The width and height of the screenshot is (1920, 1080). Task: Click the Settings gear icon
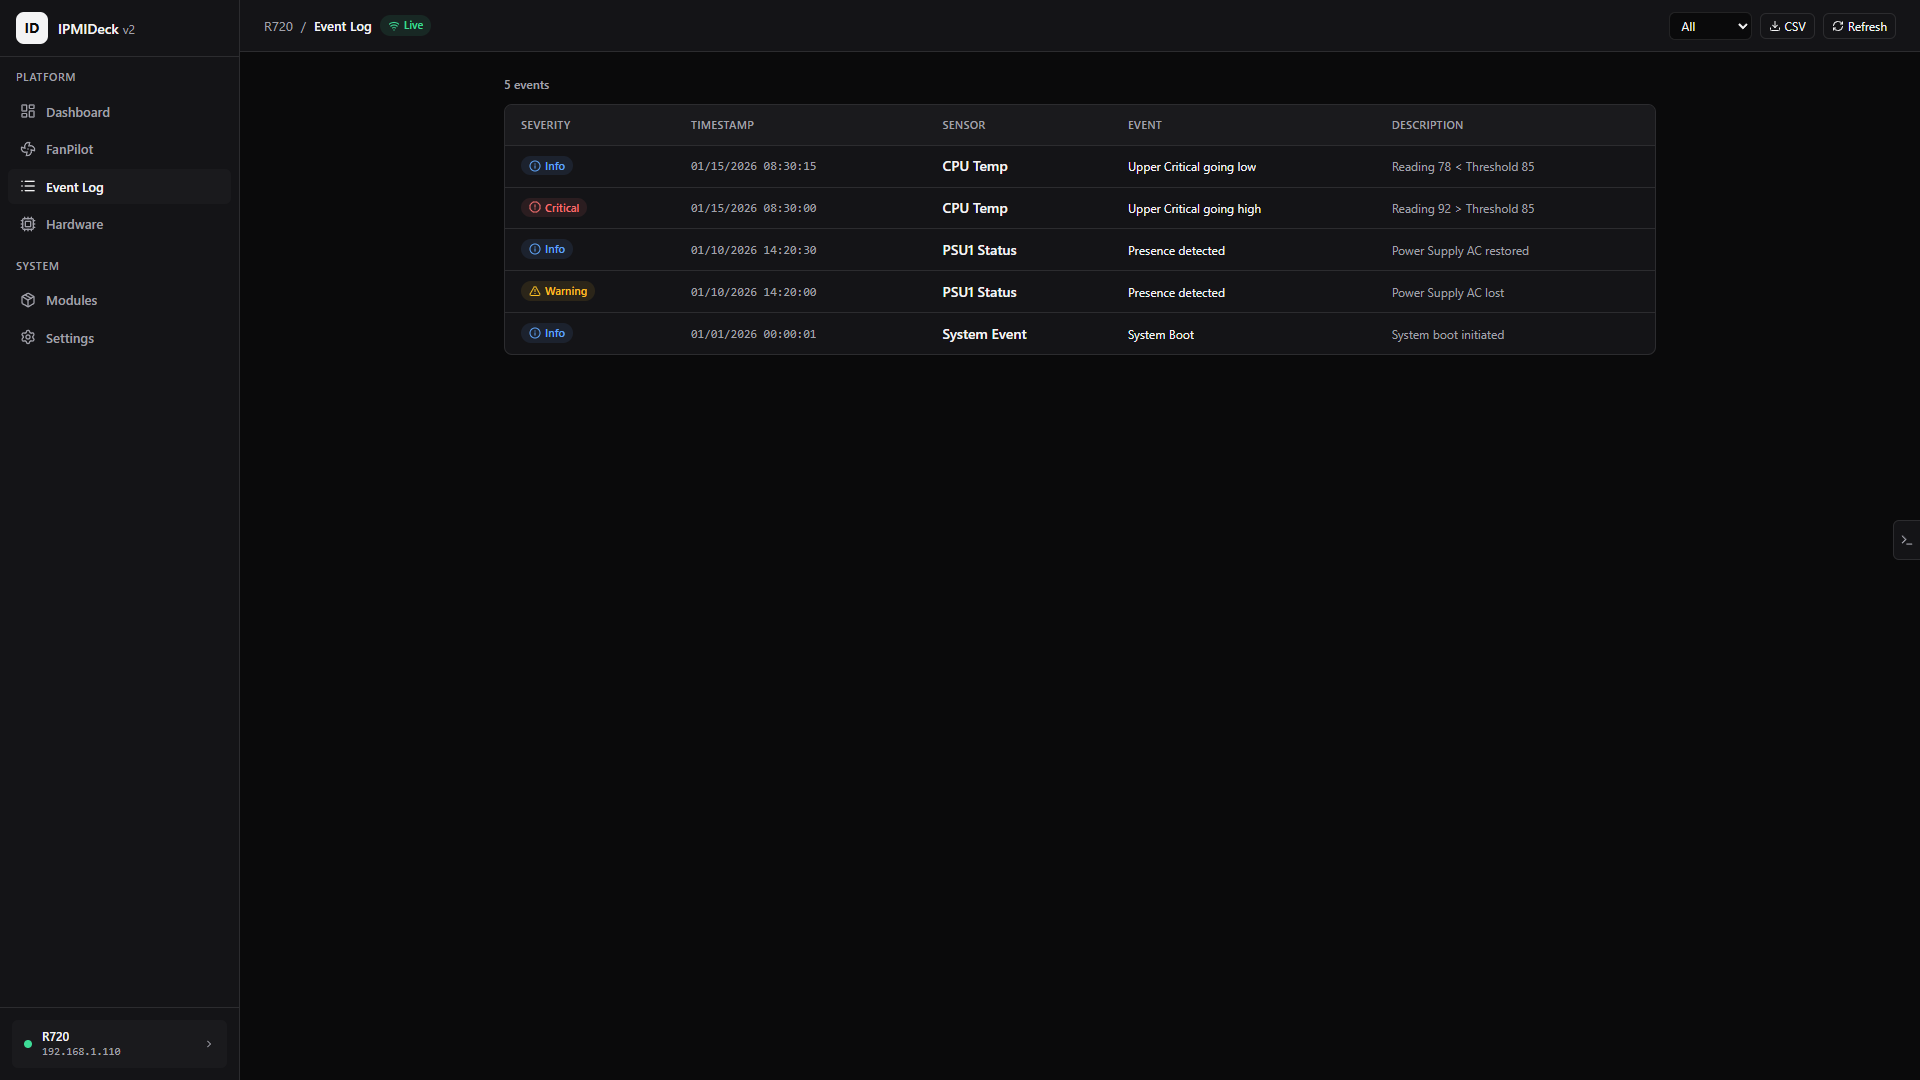pyautogui.click(x=28, y=337)
